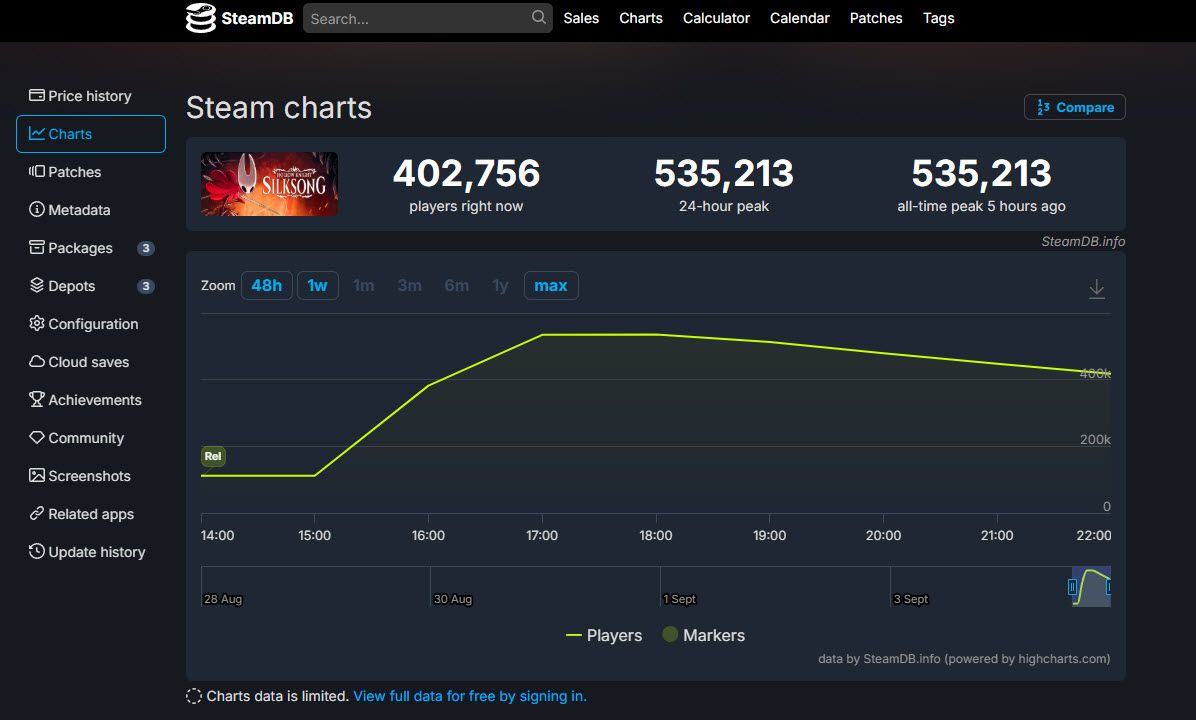Click the Charts line-graph sidebar icon
The width and height of the screenshot is (1196, 720).
[x=37, y=133]
